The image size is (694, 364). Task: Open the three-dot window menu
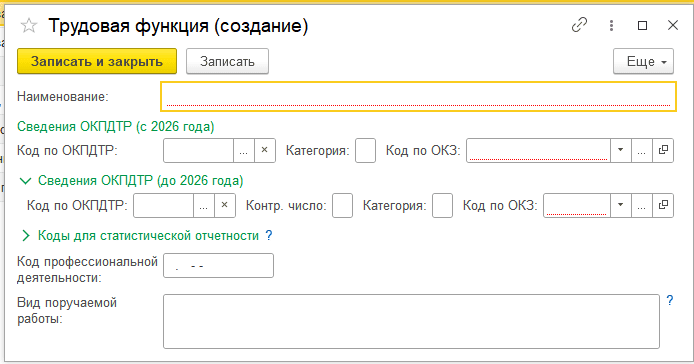[x=611, y=25]
